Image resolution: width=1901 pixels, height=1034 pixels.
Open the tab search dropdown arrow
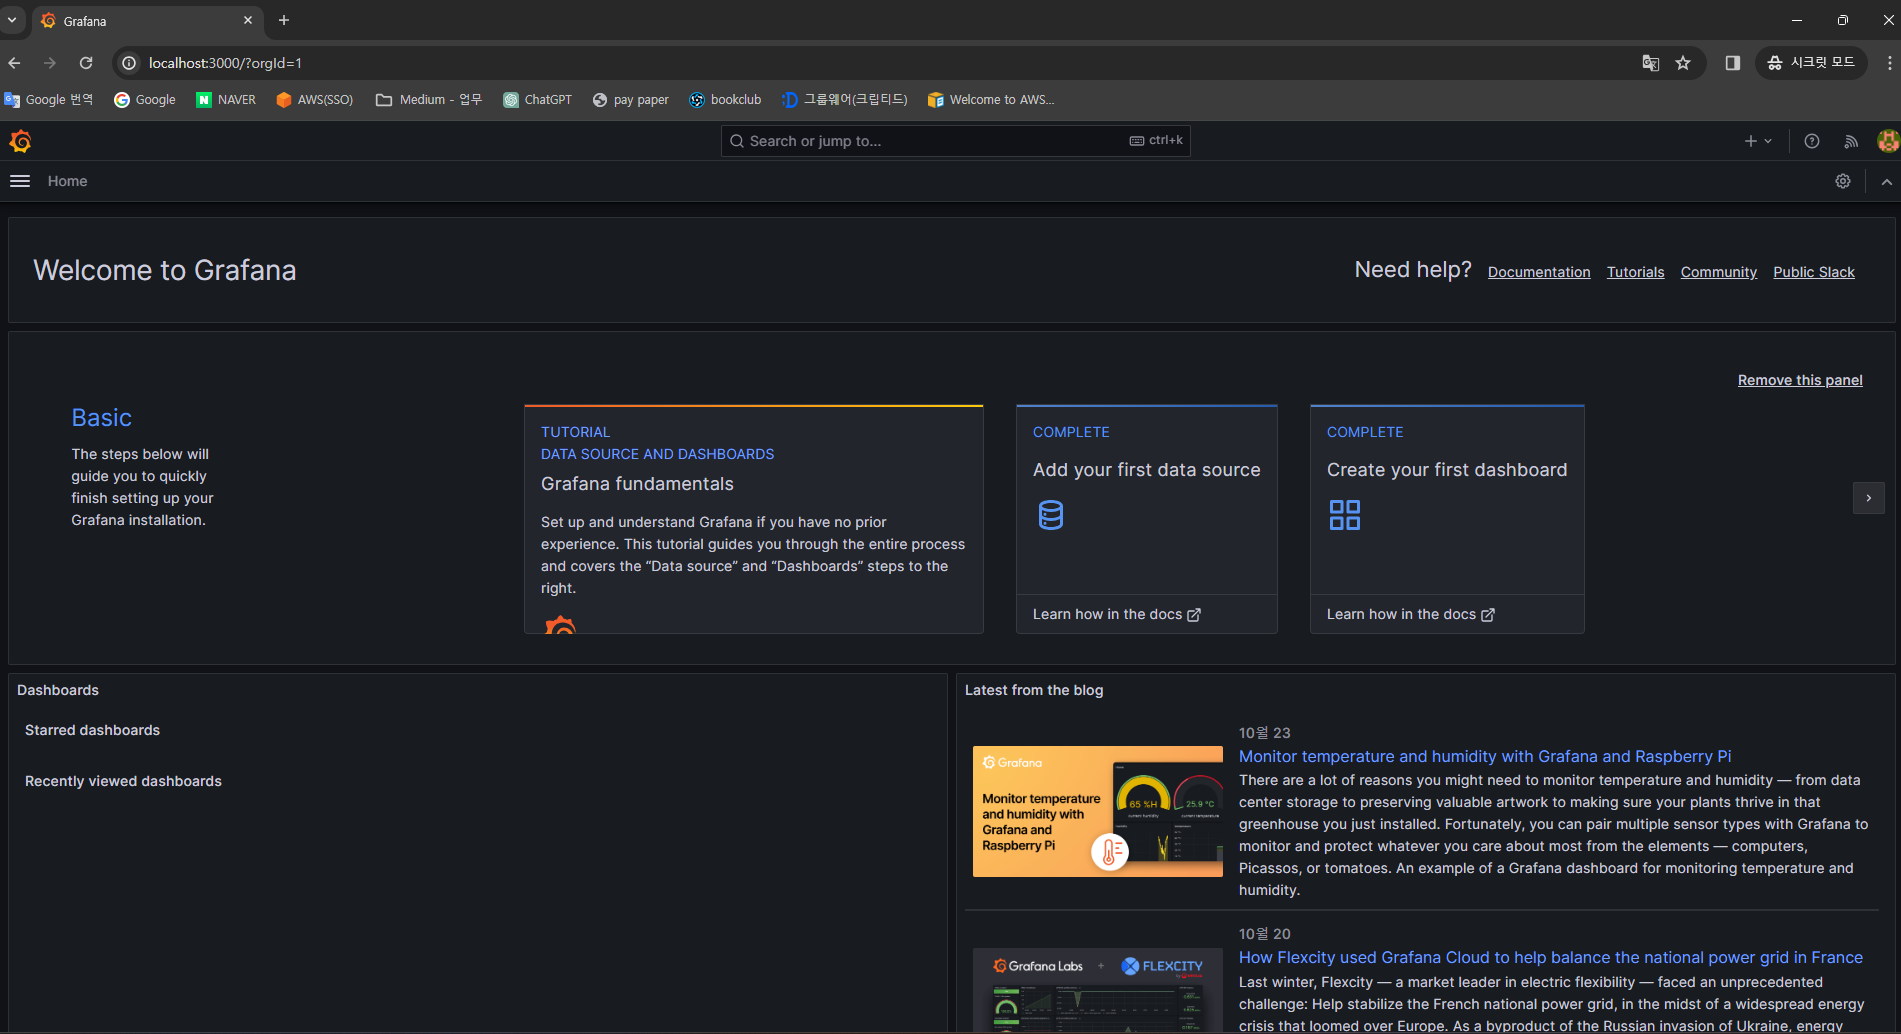tap(12, 20)
